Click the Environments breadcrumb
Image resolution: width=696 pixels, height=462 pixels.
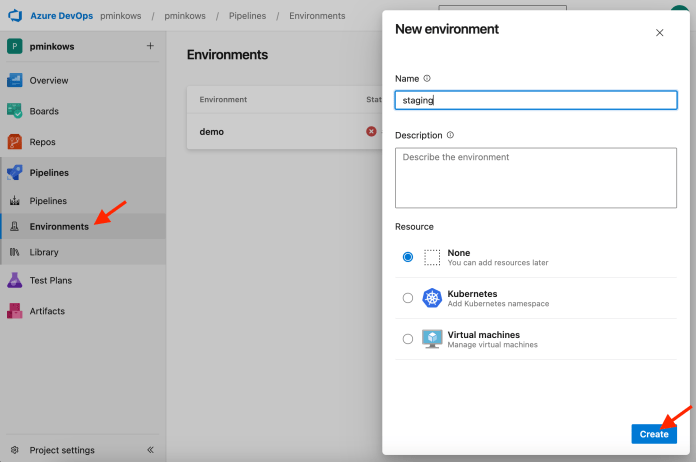click(x=317, y=16)
